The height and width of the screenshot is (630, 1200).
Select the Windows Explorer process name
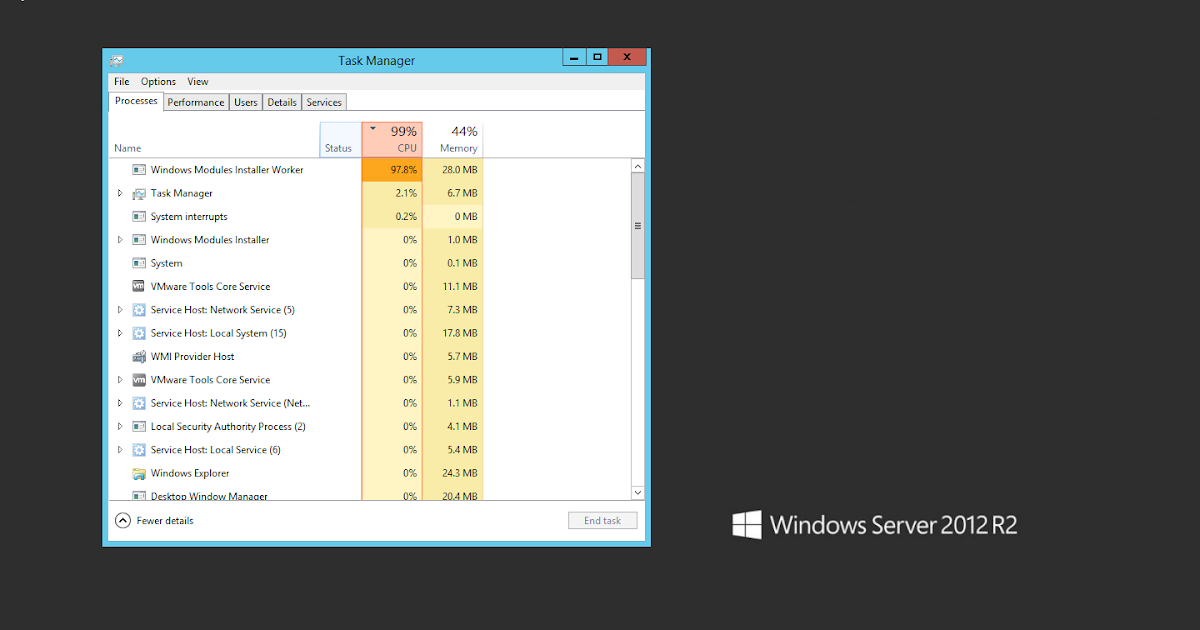190,473
